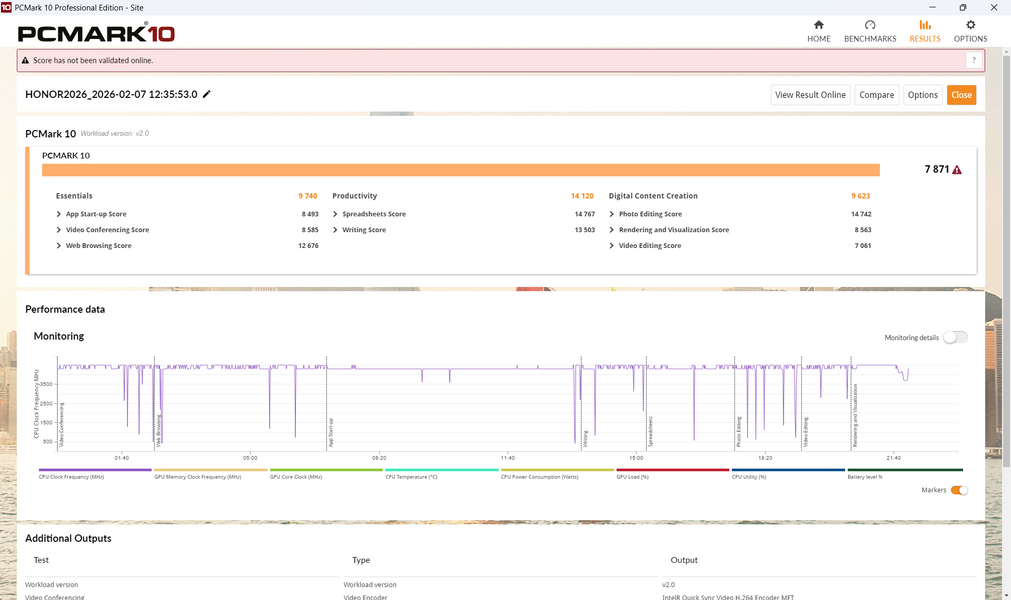Expand Video Conferencing Score row
The height and width of the screenshot is (600, 1011).
[59, 230]
